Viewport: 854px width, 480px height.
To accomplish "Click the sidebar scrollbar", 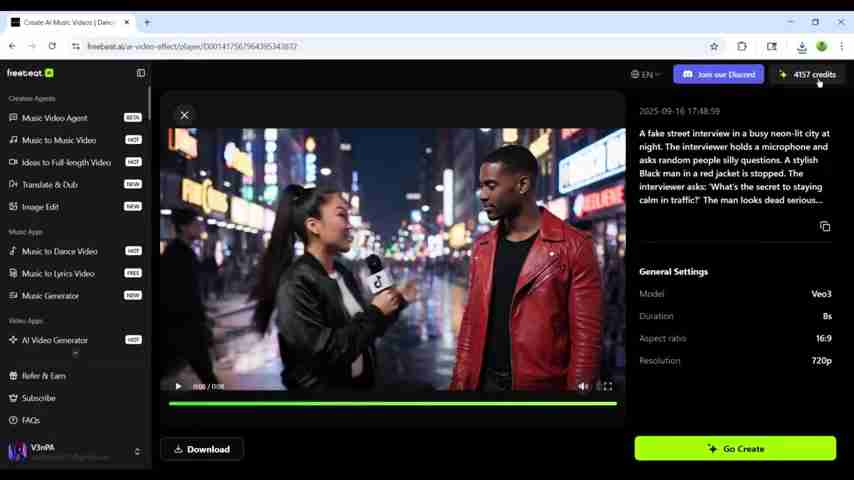I will 149,101.
